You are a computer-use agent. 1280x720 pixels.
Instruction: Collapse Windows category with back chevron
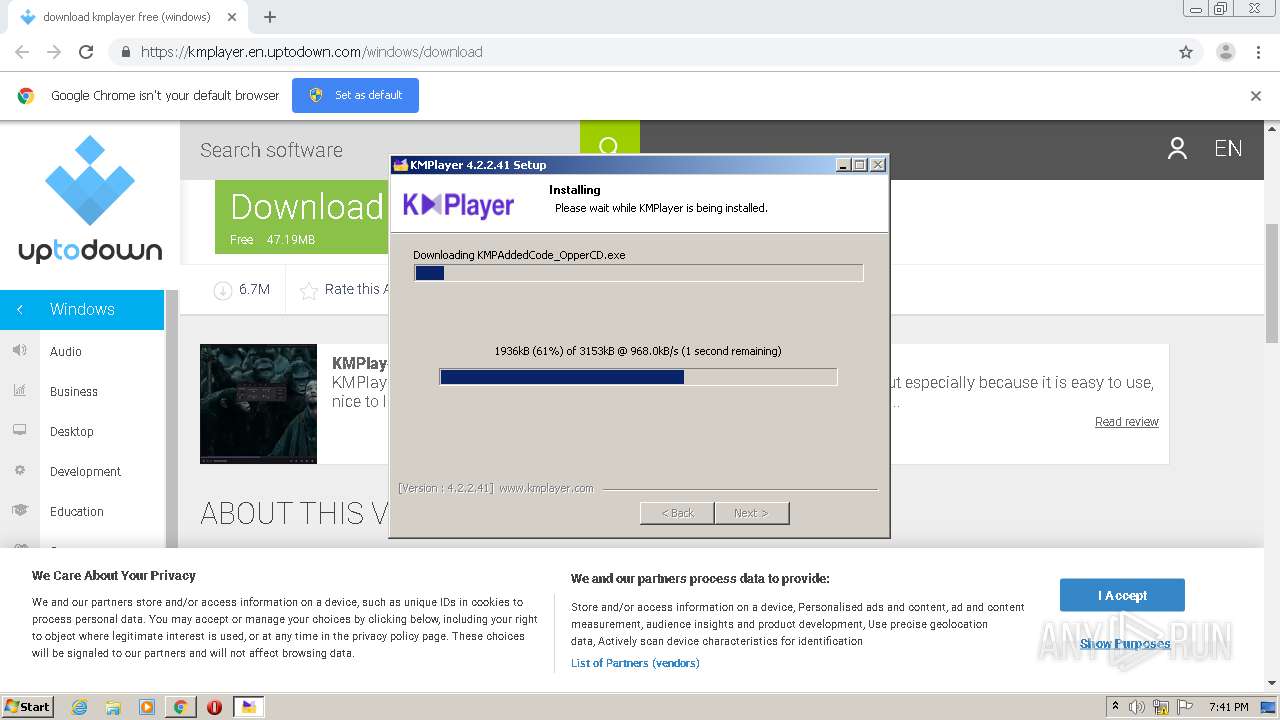point(20,309)
